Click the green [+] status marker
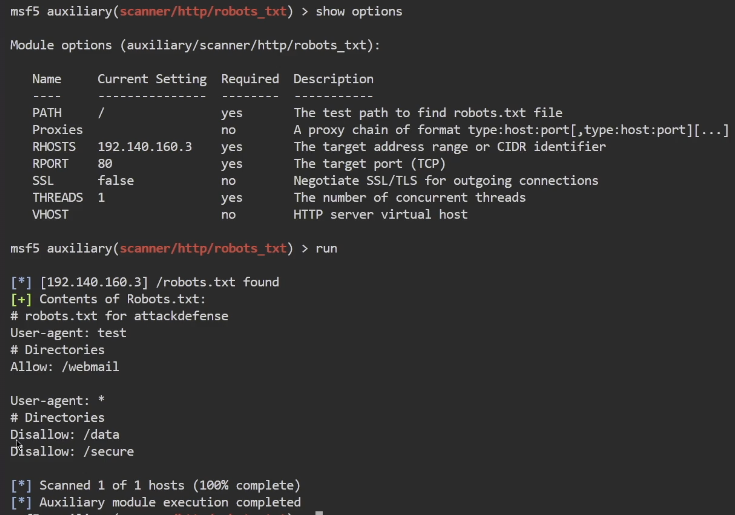 21,299
